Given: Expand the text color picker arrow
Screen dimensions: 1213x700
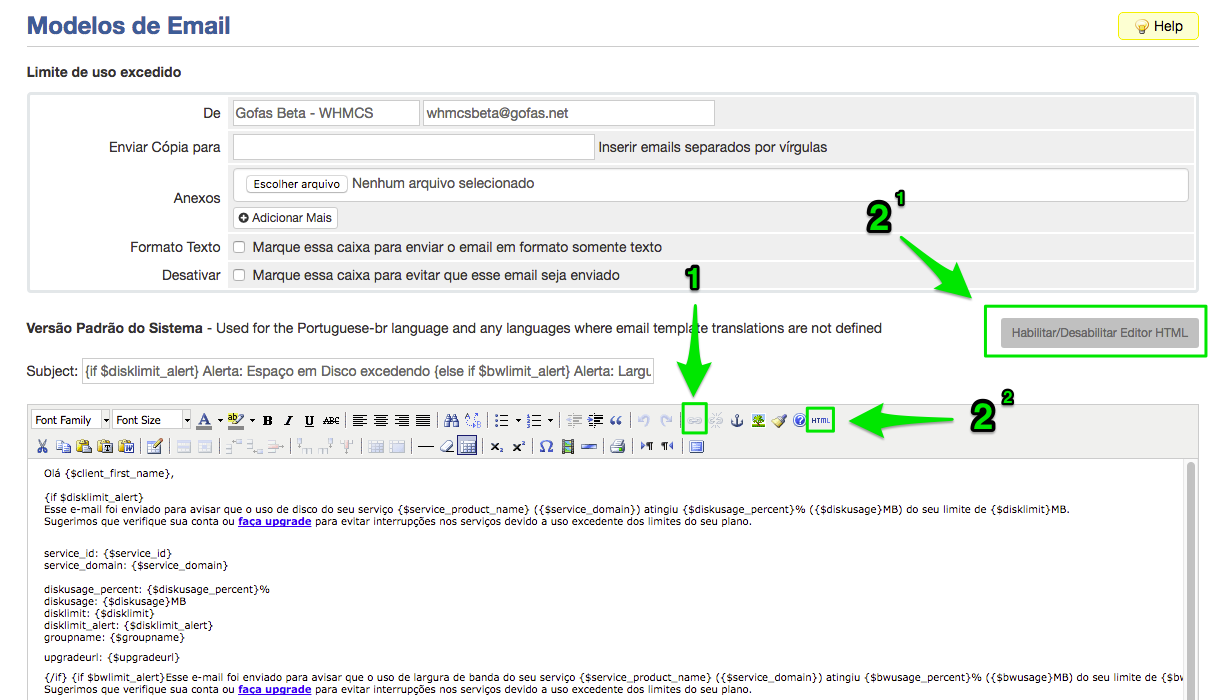Looking at the screenshot, I should coord(220,421).
